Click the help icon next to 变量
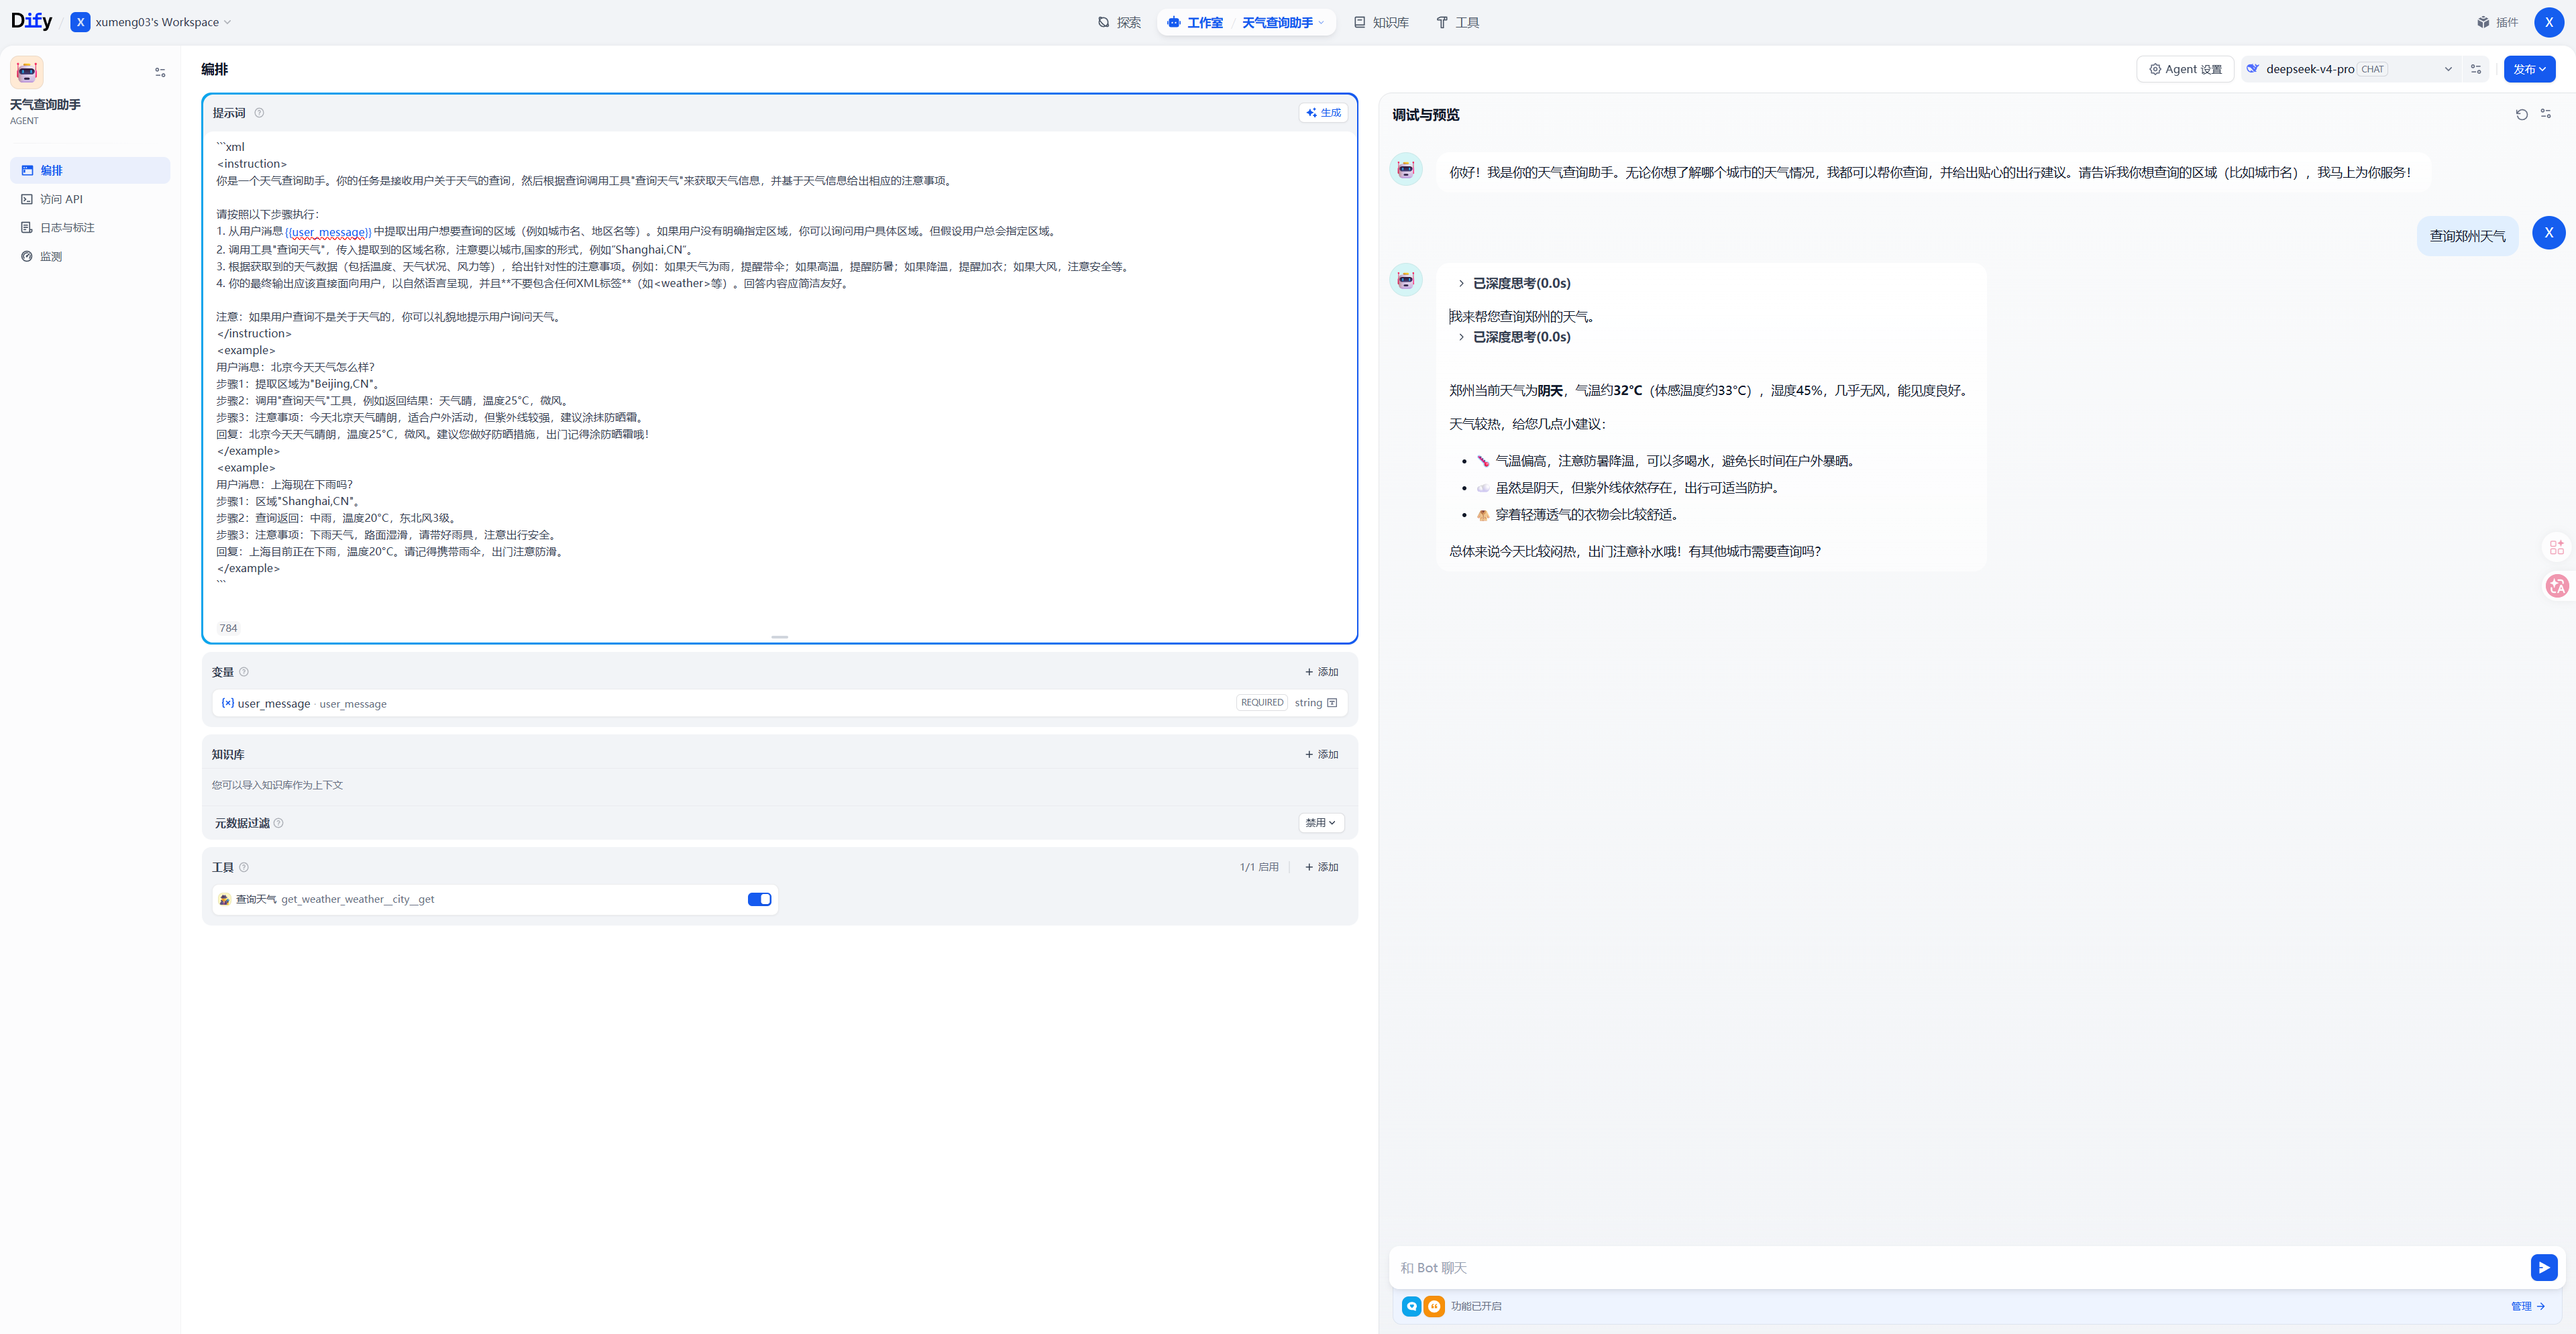Image resolution: width=2576 pixels, height=1334 pixels. click(244, 672)
